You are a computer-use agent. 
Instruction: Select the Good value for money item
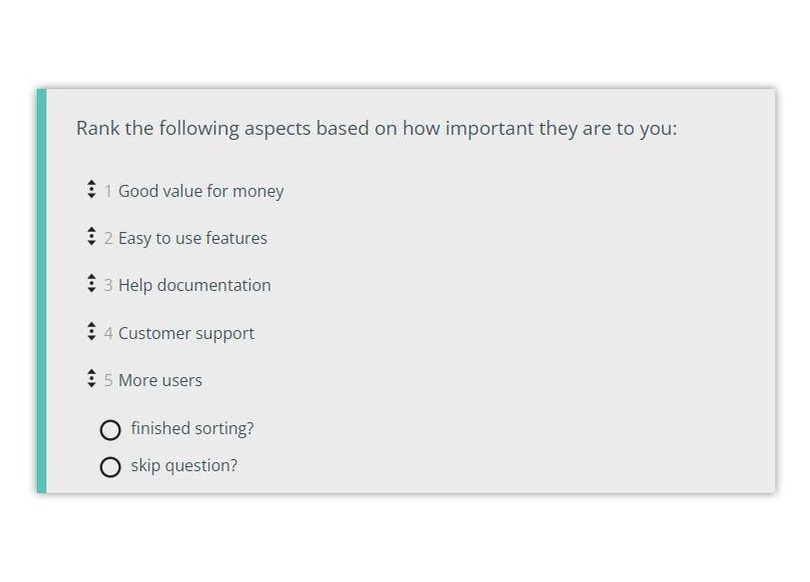coord(200,190)
